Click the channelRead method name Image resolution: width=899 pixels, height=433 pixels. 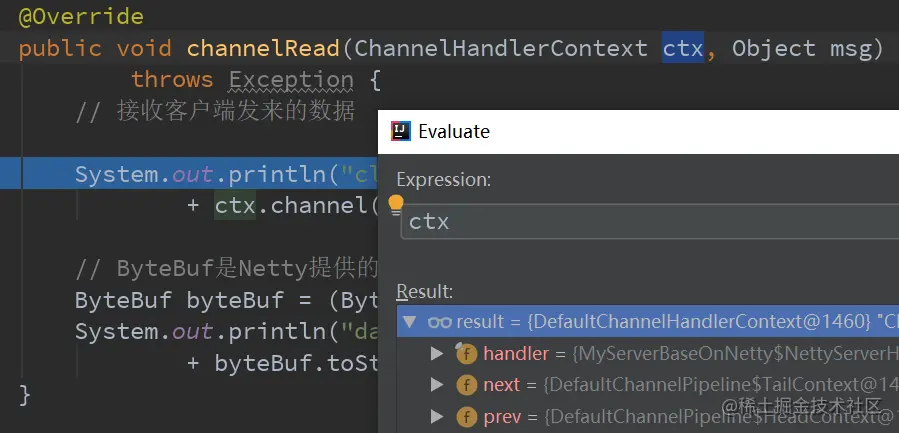point(263,48)
